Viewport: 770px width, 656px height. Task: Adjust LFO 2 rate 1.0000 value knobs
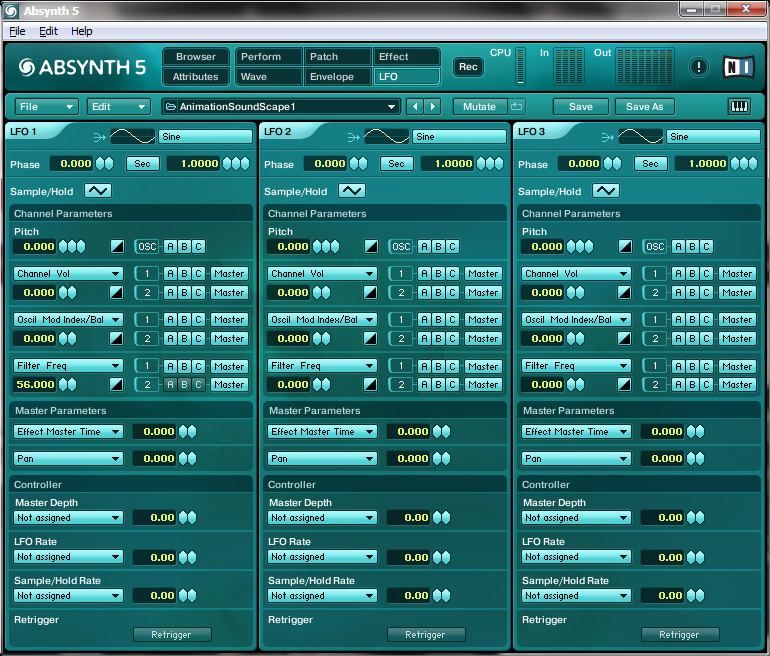tap(490, 164)
